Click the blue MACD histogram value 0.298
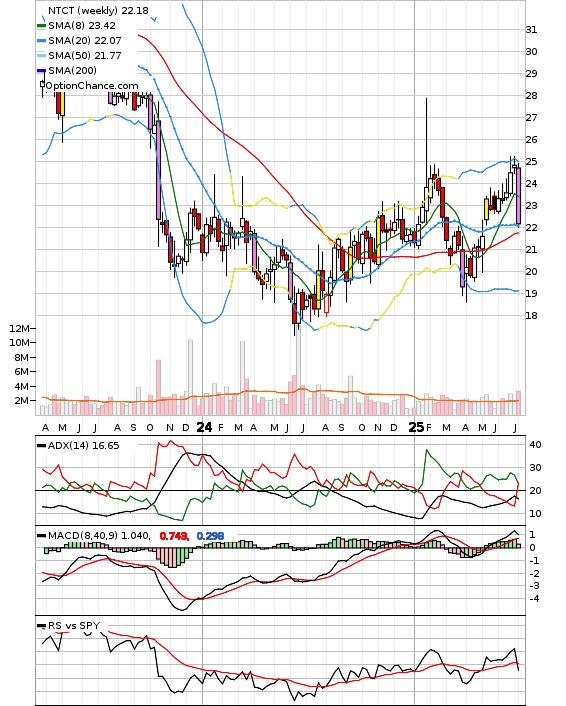 coord(210,536)
